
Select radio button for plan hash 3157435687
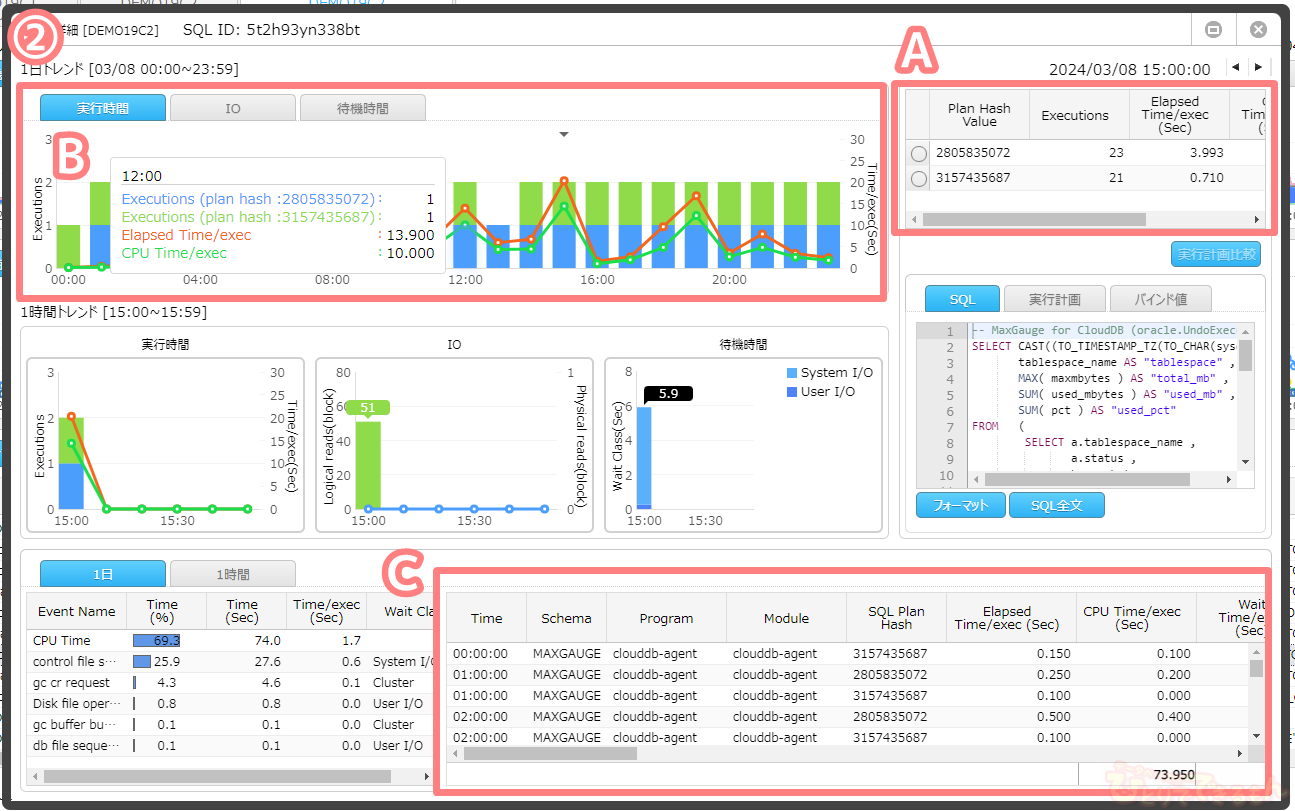click(919, 178)
